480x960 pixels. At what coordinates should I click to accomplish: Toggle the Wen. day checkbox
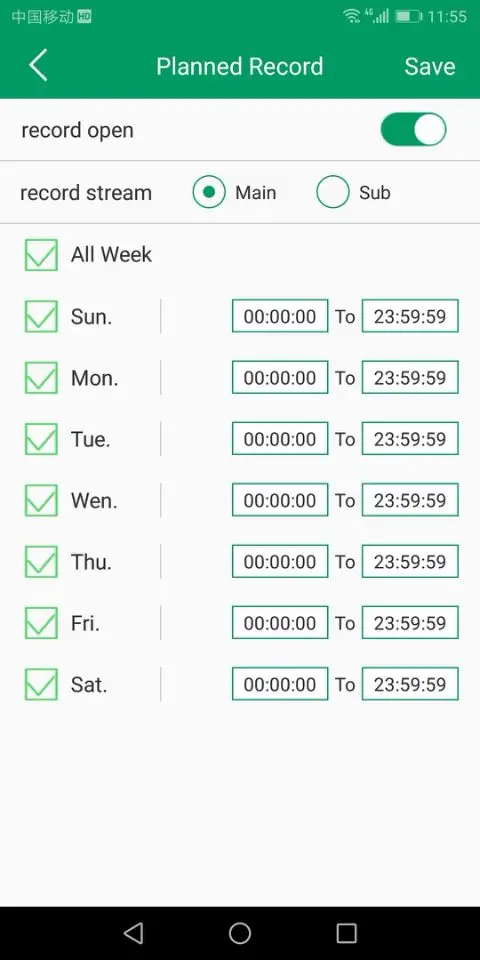[41, 500]
